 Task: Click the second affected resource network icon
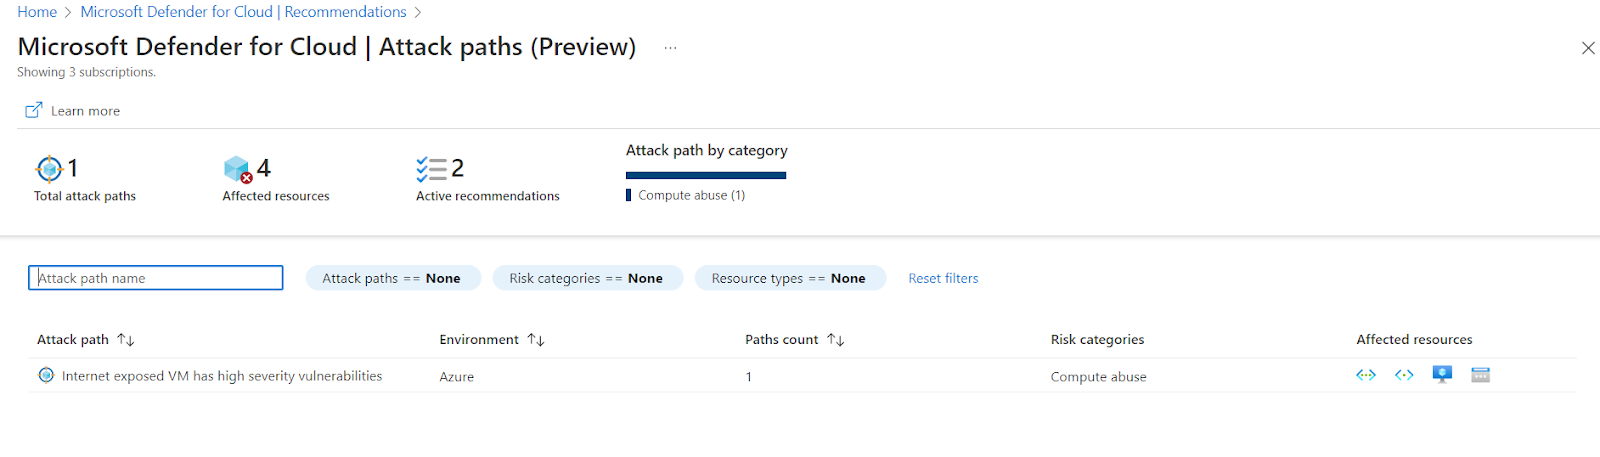coord(1404,375)
